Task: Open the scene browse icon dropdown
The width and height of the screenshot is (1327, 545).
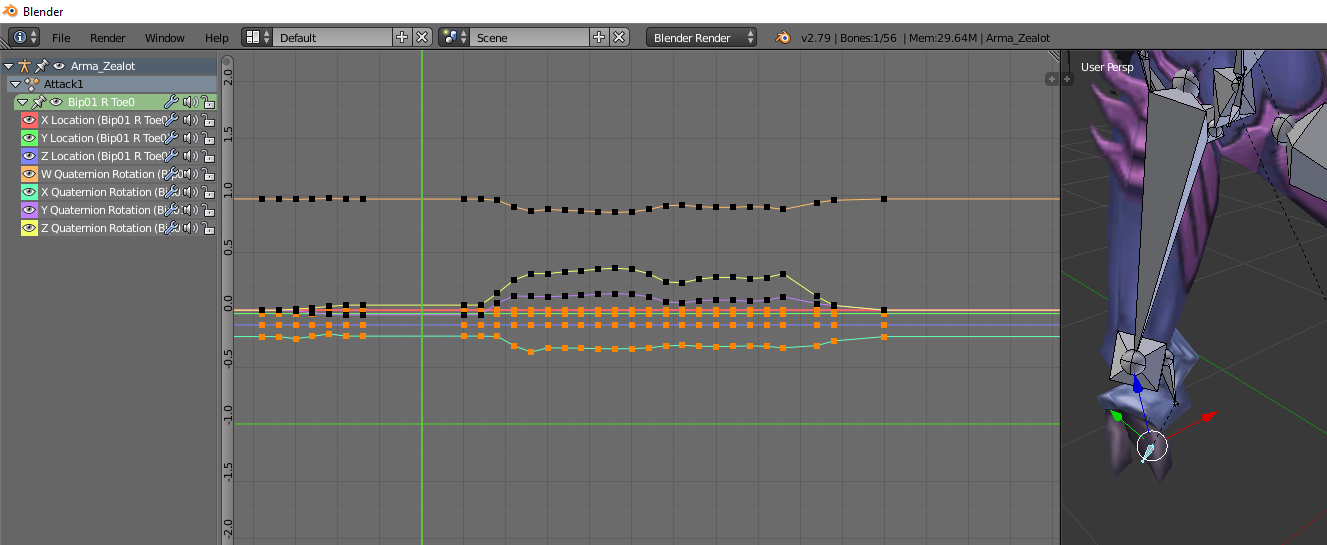Action: click(454, 37)
